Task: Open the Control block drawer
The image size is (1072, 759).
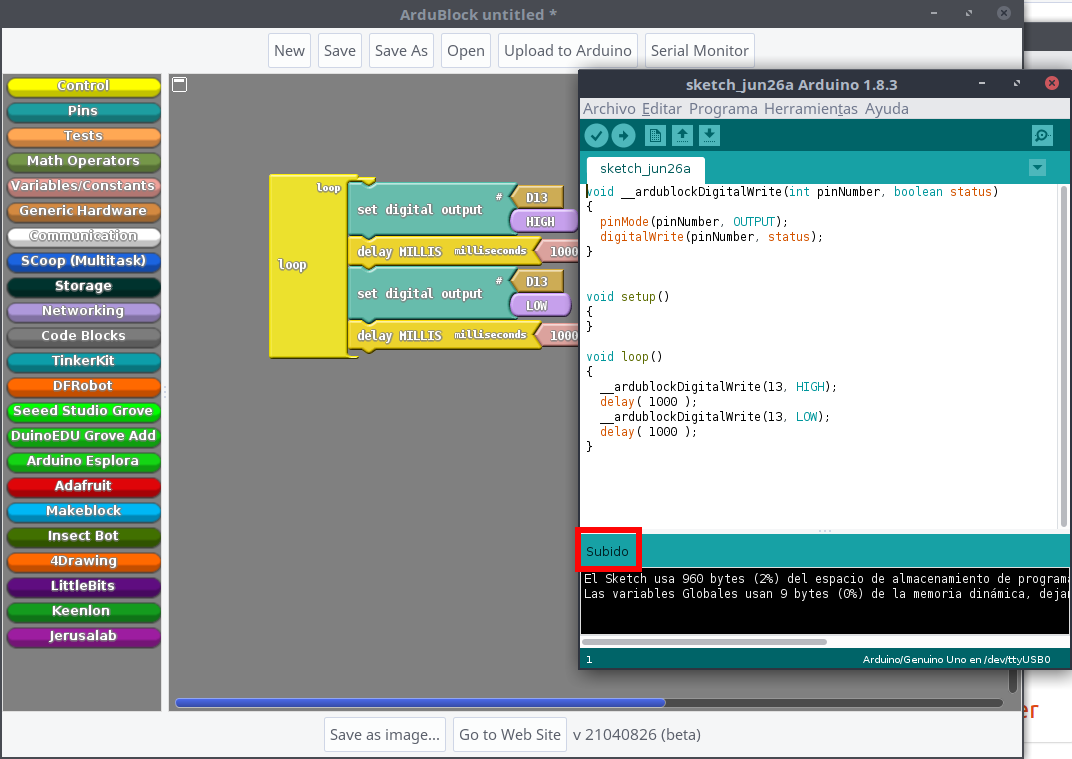Action: click(84, 86)
